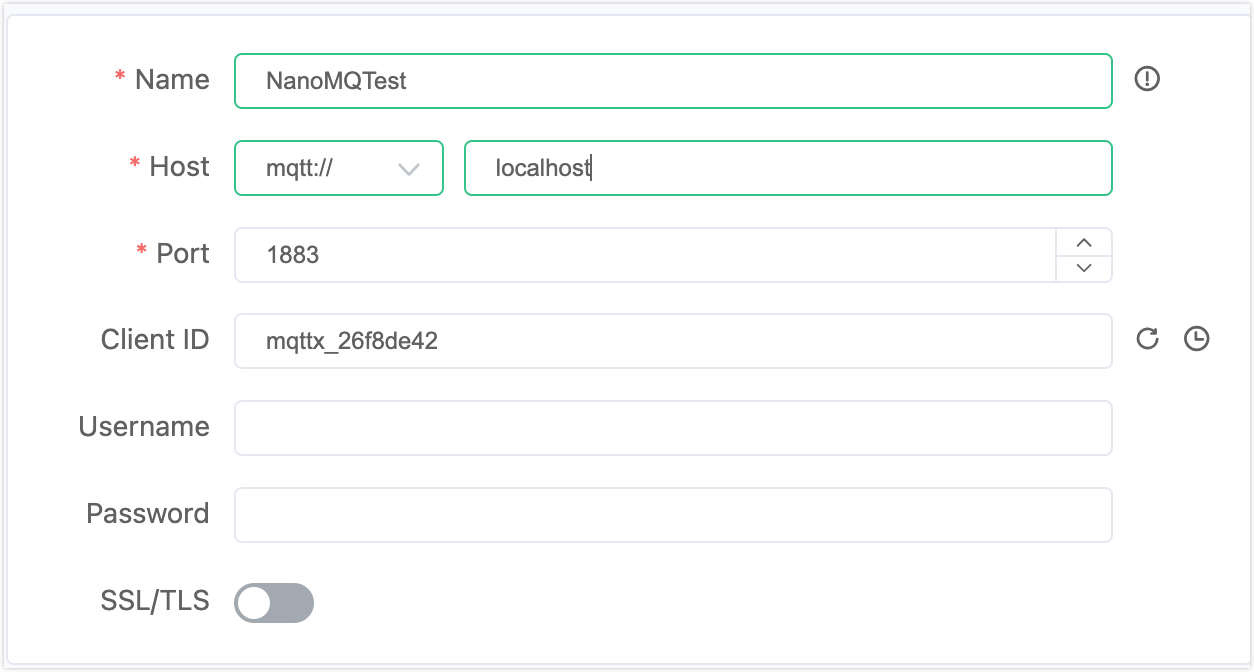Image resolution: width=1254 pixels, height=672 pixels.
Task: Click the empty Username field
Action: tap(672, 427)
